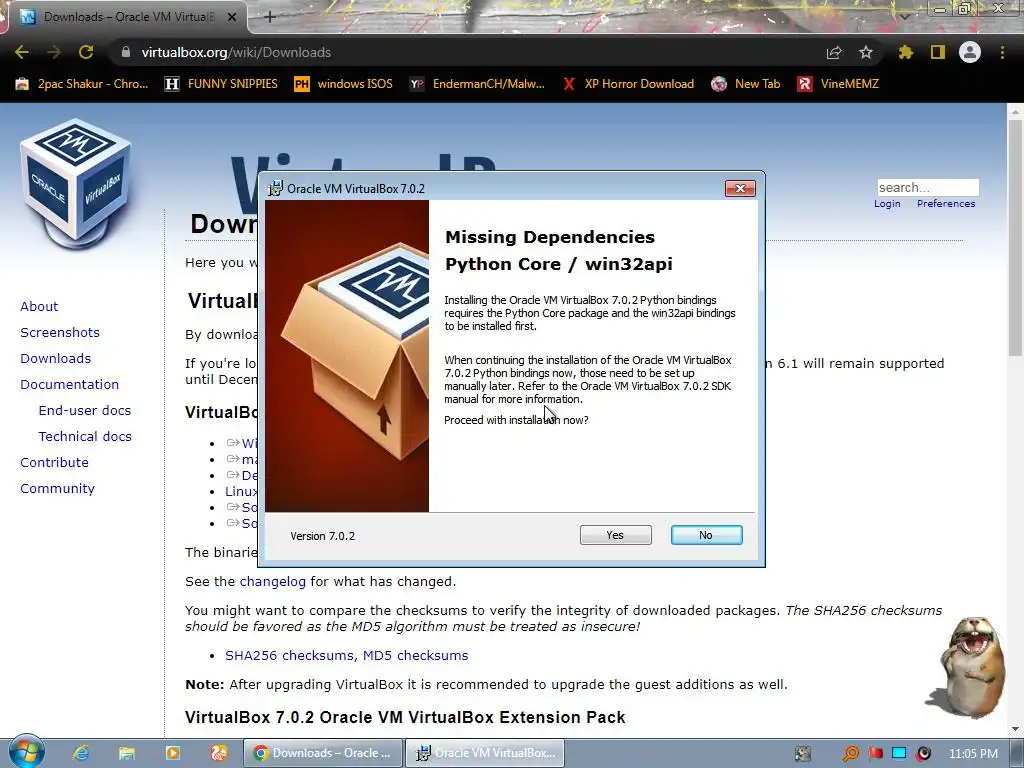The height and width of the screenshot is (768, 1024).
Task: Click Yes in the Missing Dependencies dialog
Action: [615, 535]
